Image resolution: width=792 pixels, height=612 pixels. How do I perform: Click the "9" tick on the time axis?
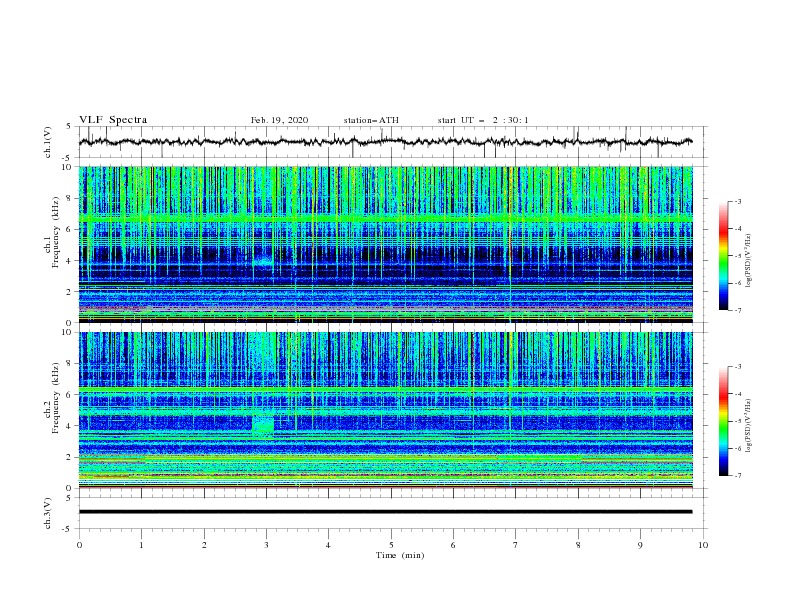click(x=640, y=545)
